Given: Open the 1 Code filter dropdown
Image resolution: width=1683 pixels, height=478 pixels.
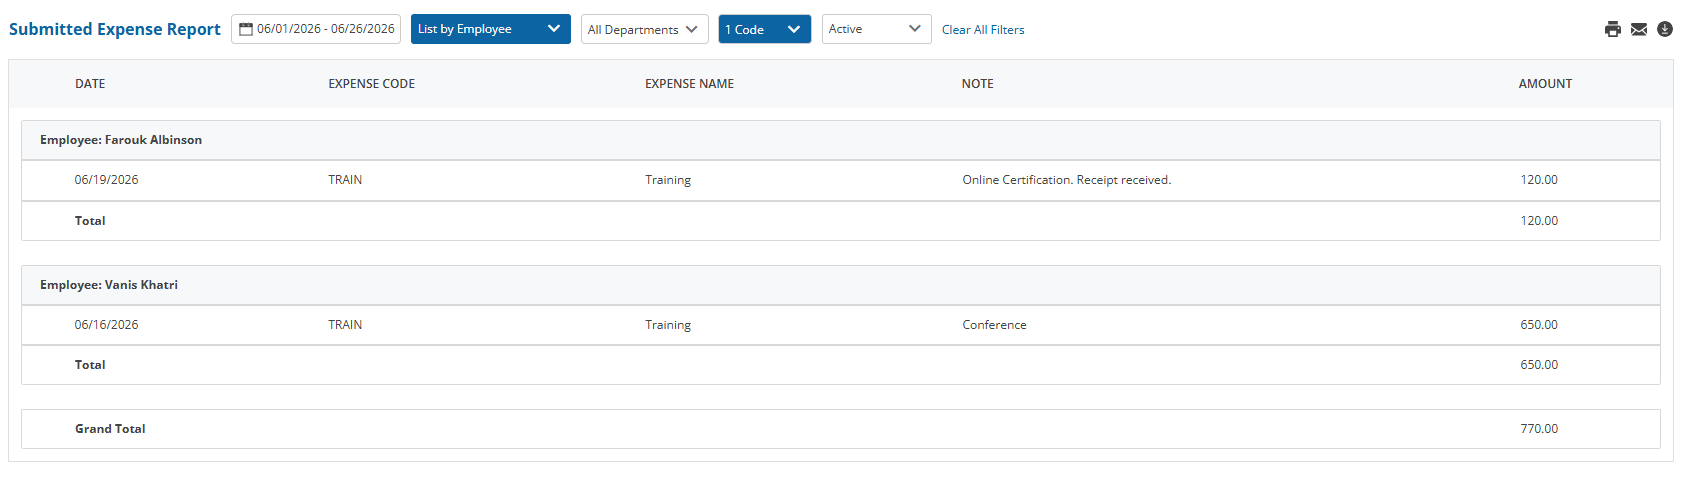Looking at the screenshot, I should tap(765, 29).
